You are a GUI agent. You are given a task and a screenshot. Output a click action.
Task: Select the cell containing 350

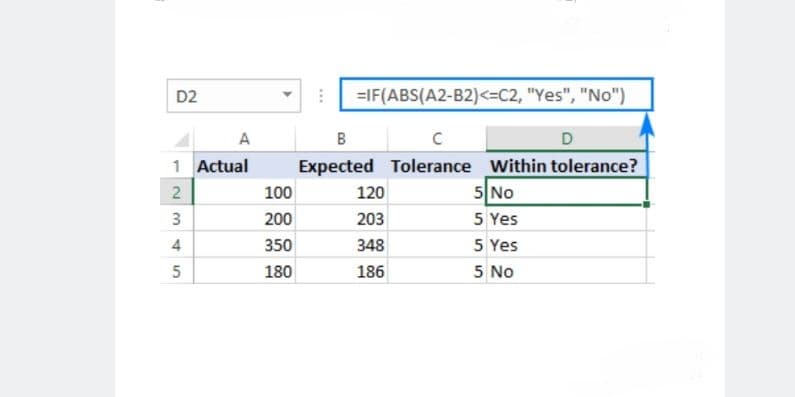[244, 245]
